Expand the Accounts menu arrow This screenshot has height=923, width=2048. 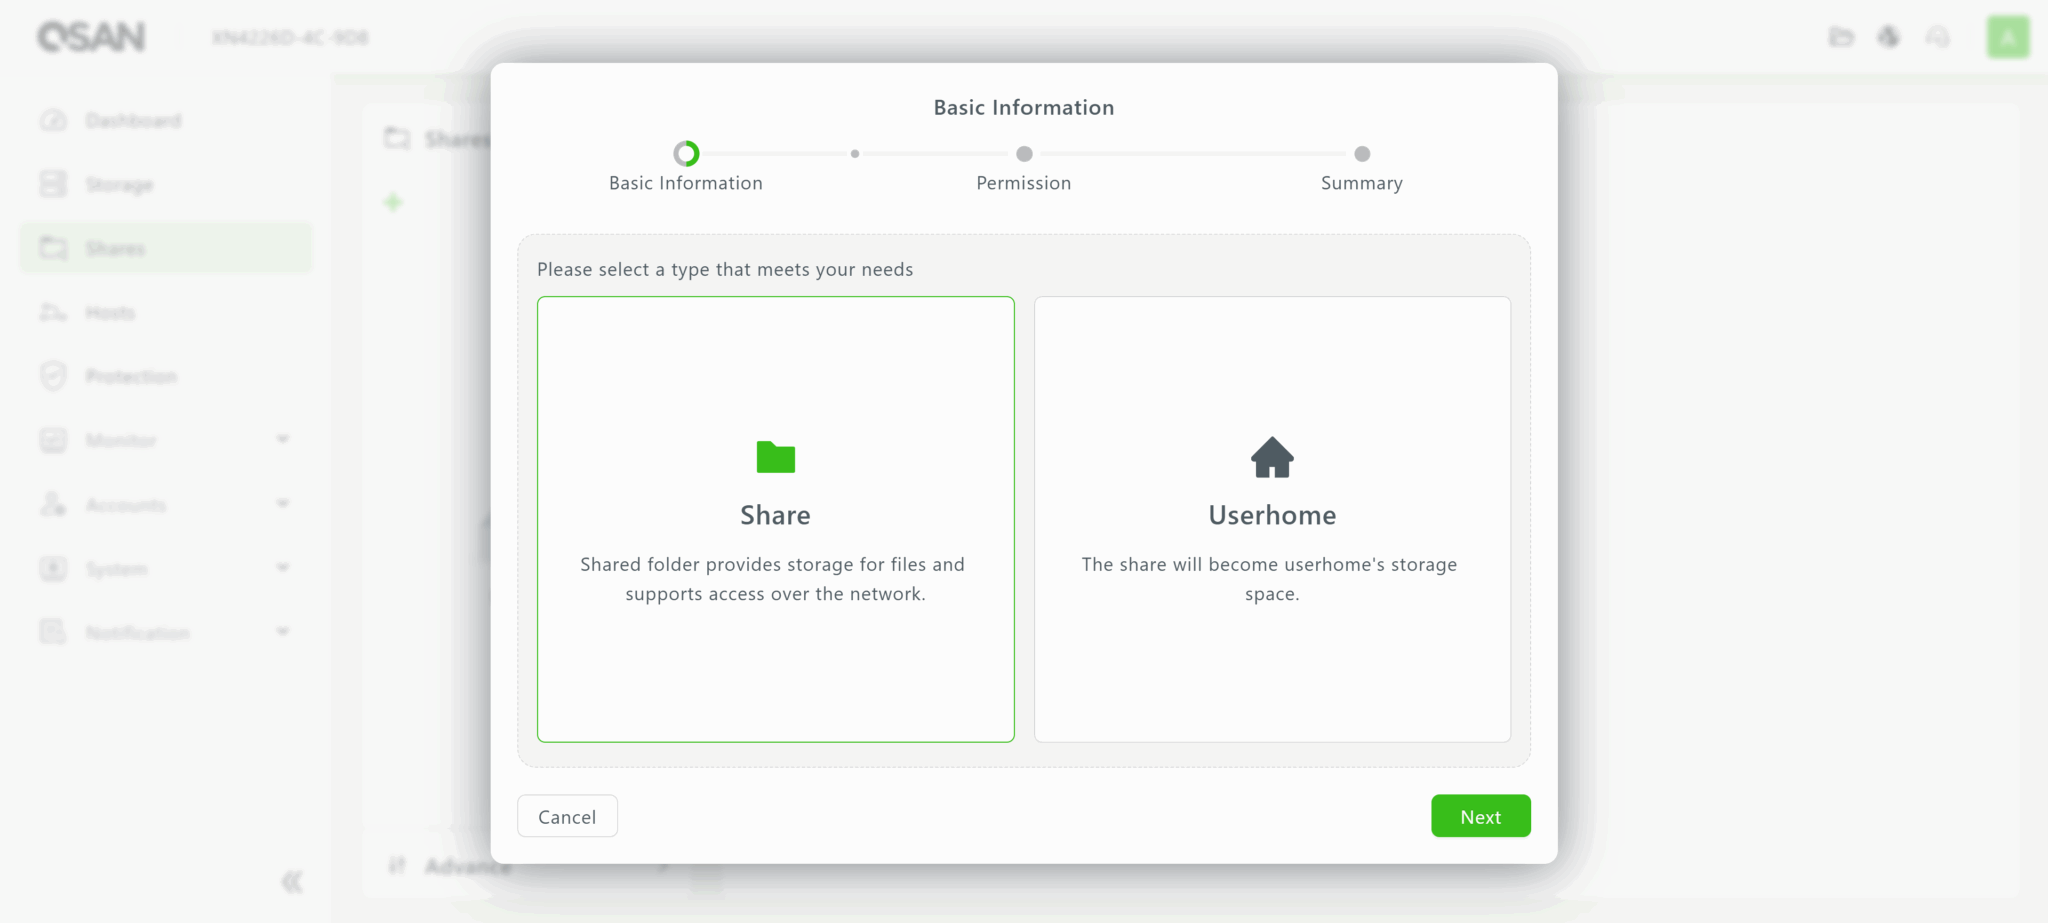coord(283,504)
